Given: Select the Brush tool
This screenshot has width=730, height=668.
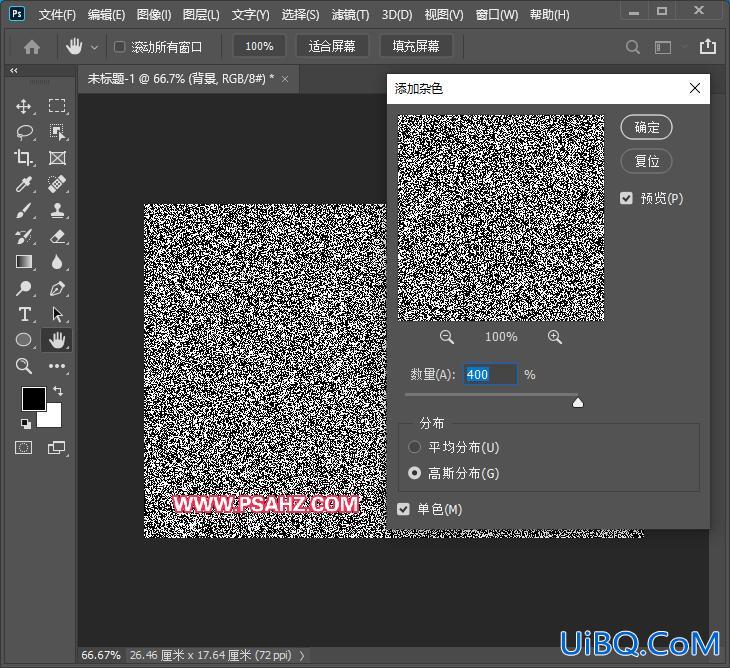Looking at the screenshot, I should click(23, 210).
